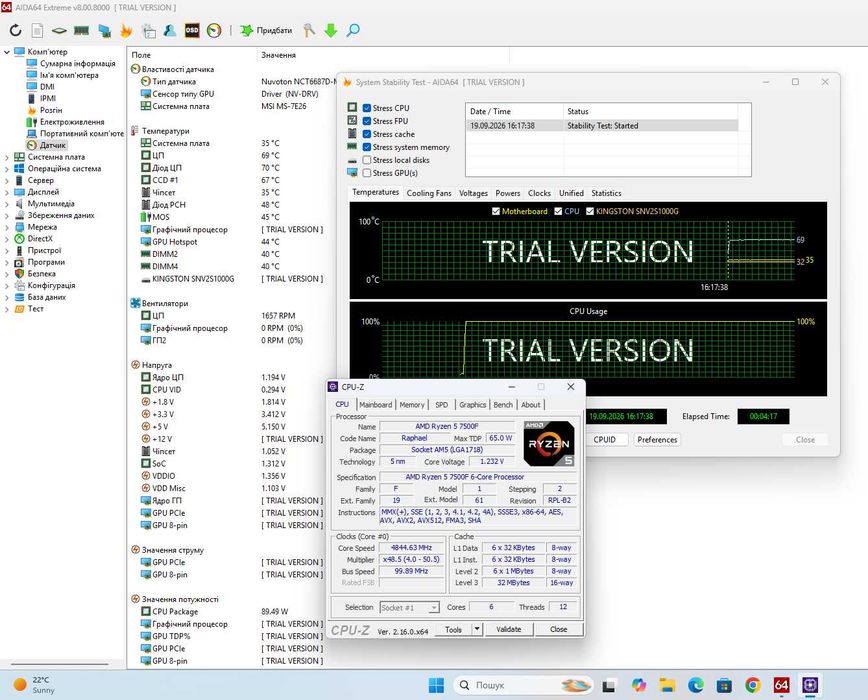Expand the Системна плата tree node
The image size is (868, 700).
coord(7,157)
